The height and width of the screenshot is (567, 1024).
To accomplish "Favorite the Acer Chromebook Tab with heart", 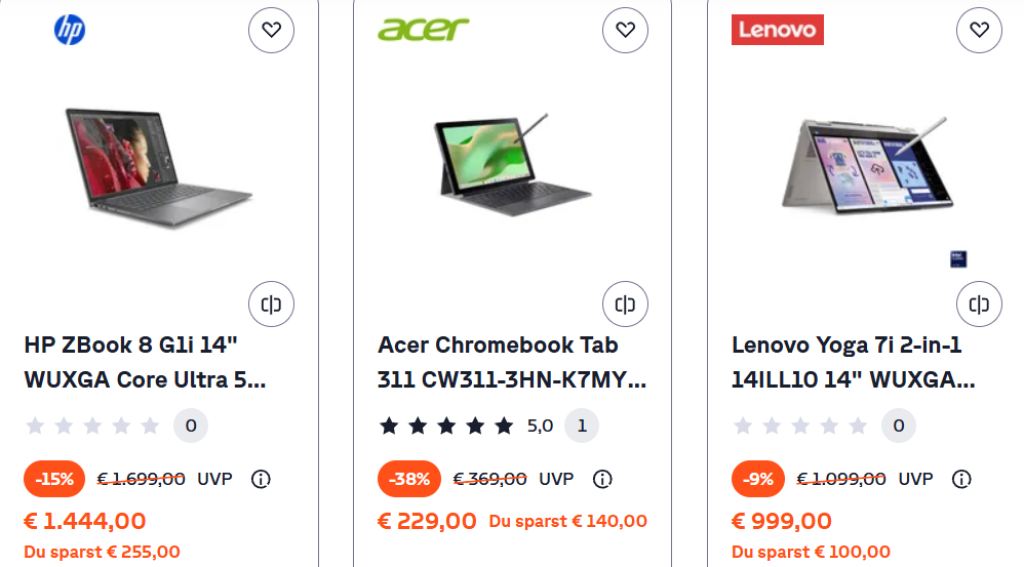I will pyautogui.click(x=625, y=30).
